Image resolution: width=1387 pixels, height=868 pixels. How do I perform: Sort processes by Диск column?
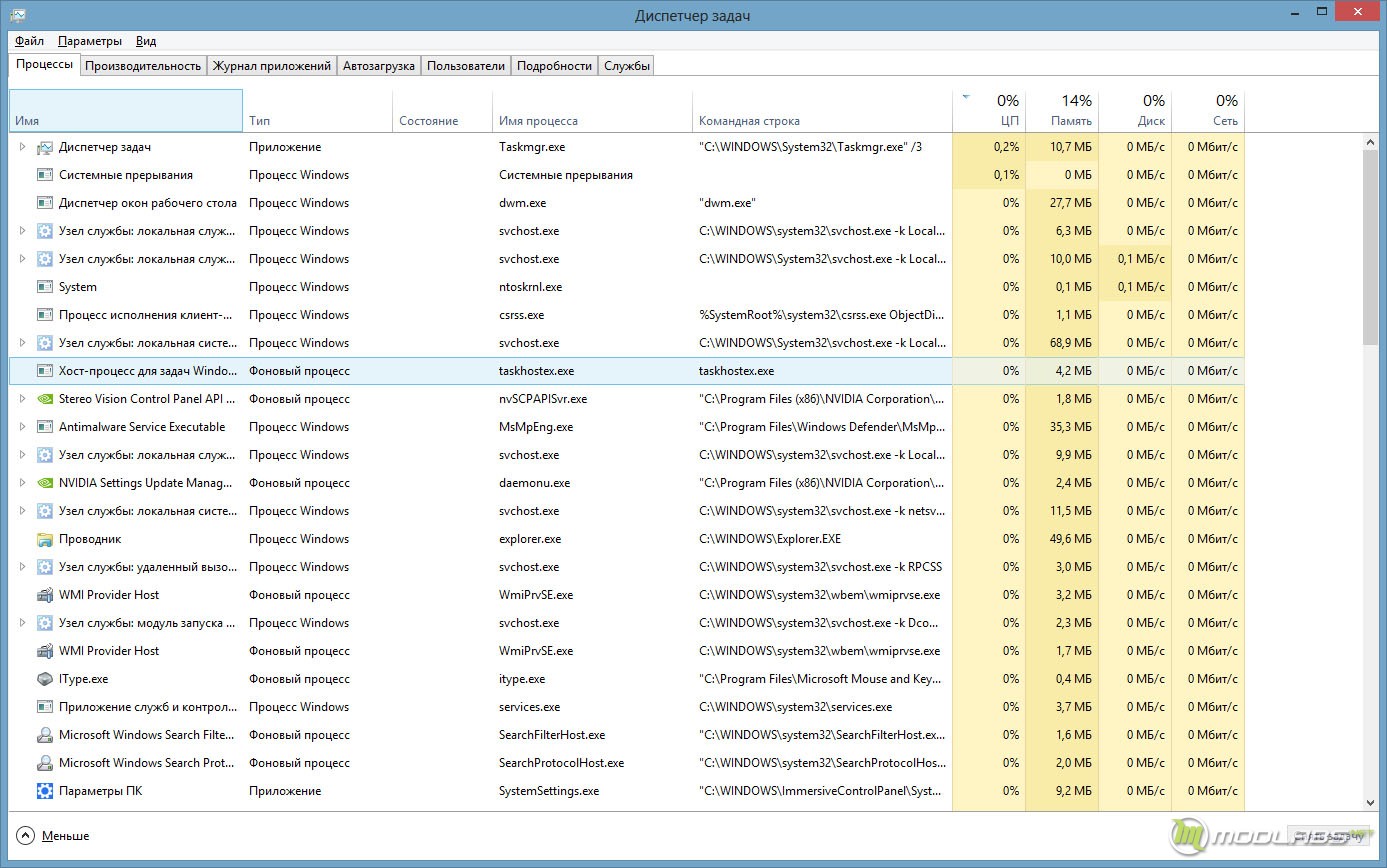[x=1135, y=111]
